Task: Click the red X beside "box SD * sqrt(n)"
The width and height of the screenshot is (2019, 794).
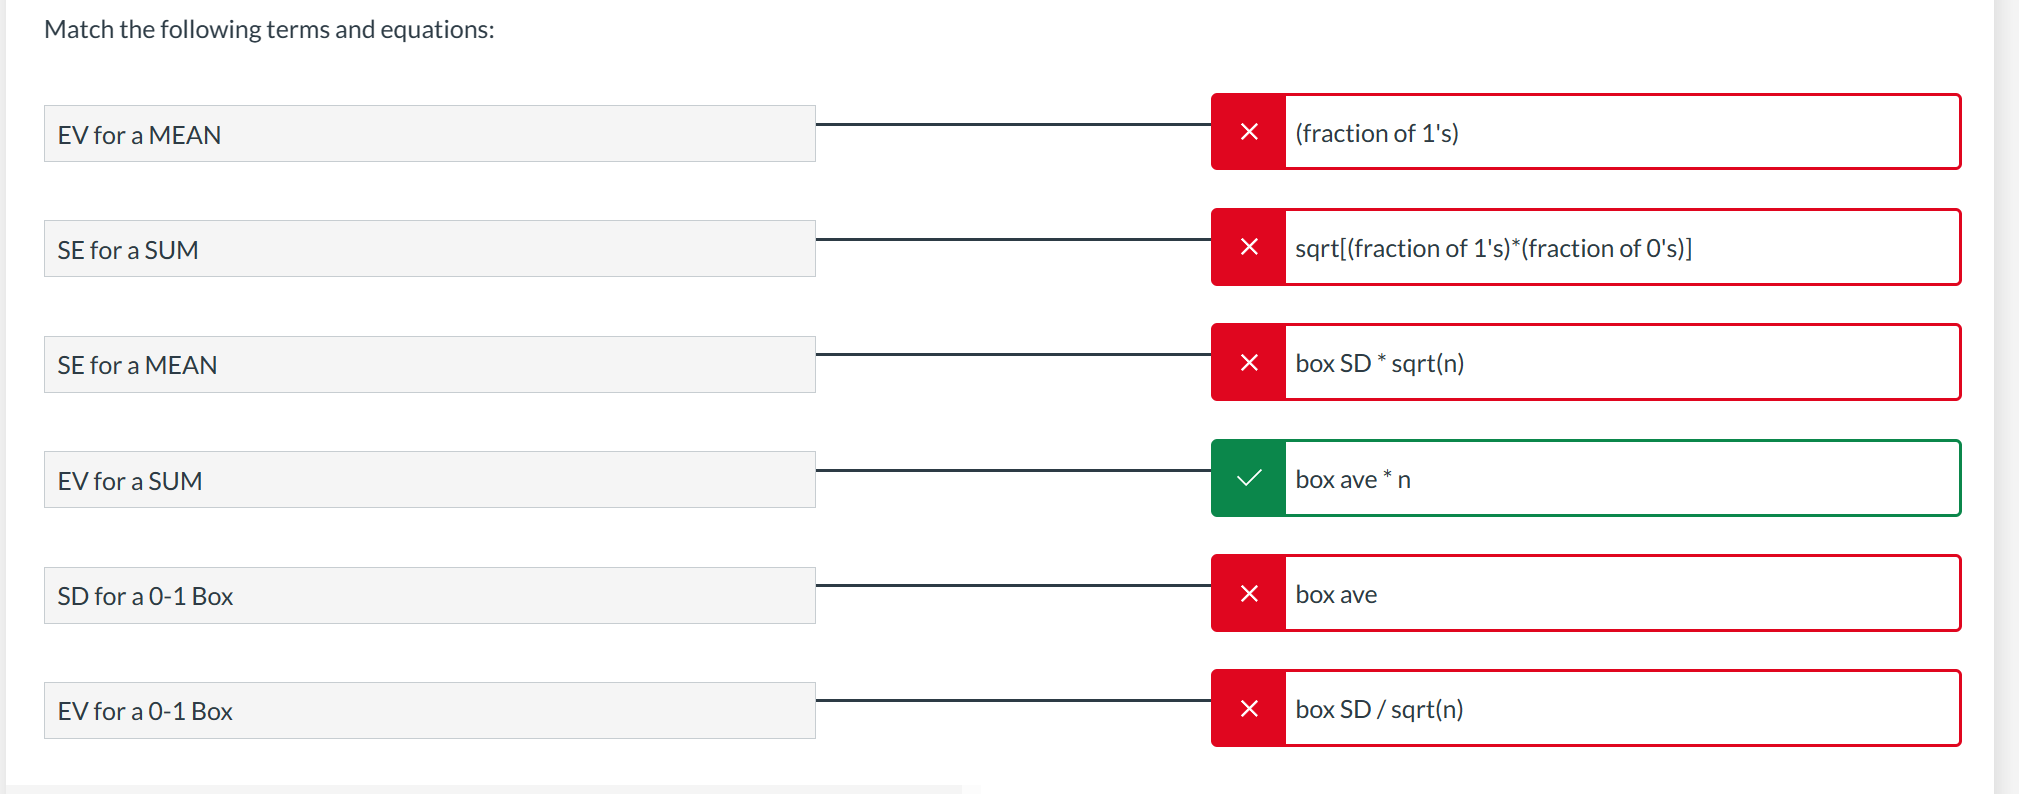Action: point(1248,362)
